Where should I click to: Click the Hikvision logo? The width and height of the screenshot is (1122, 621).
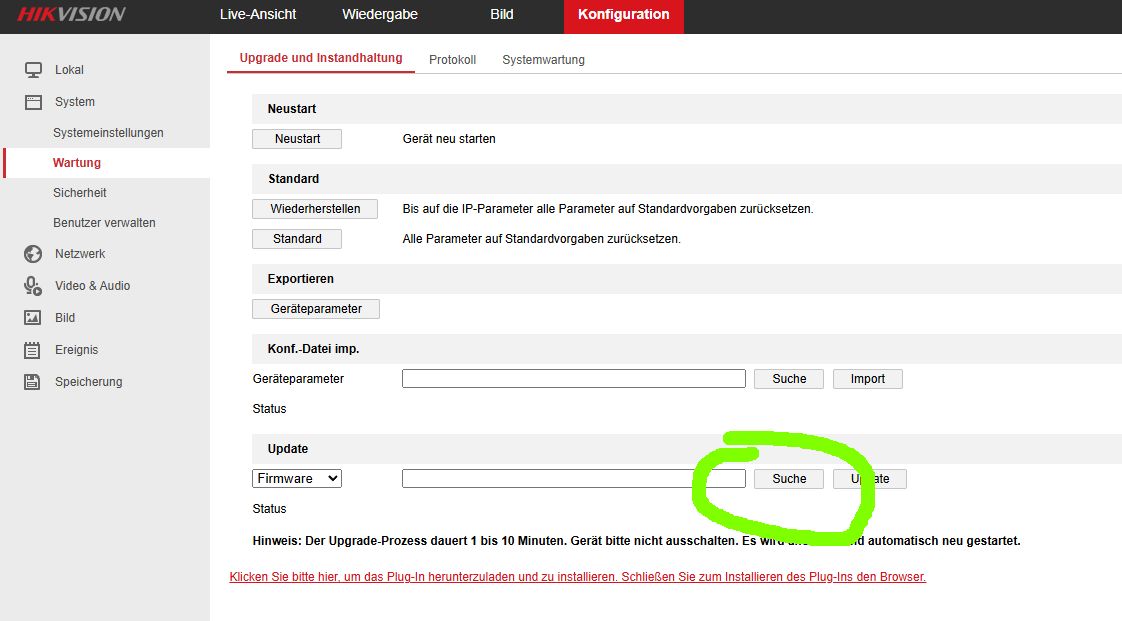[71, 14]
